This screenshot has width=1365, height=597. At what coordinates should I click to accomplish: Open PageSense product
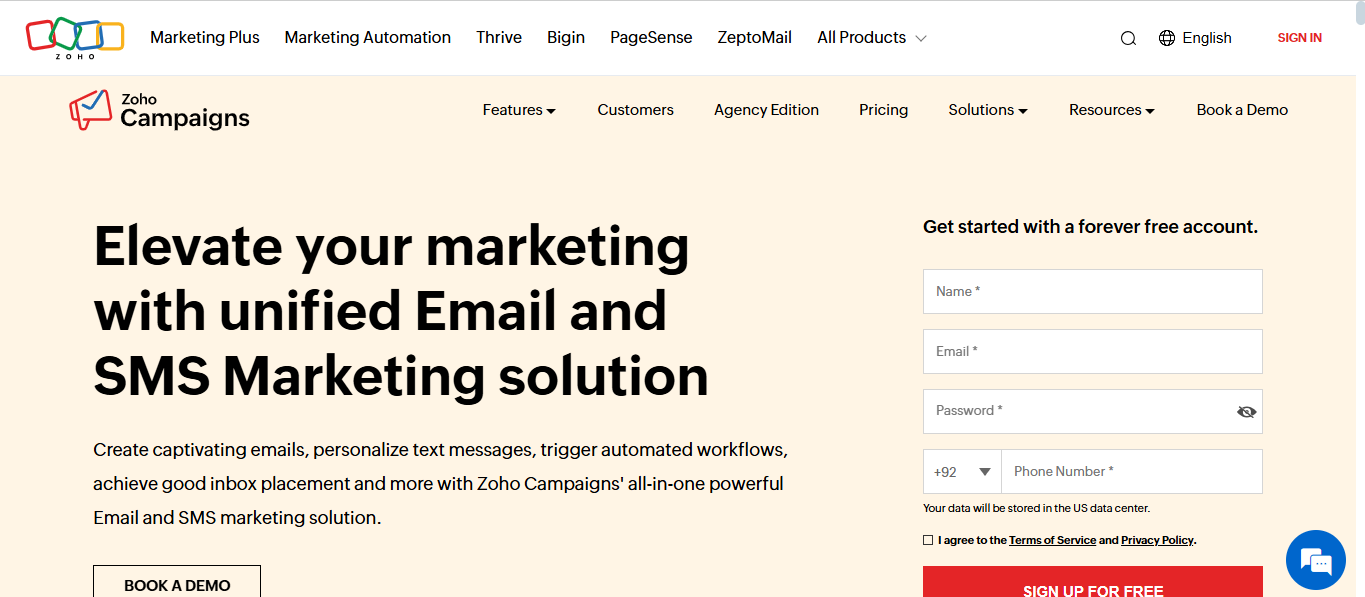point(651,37)
